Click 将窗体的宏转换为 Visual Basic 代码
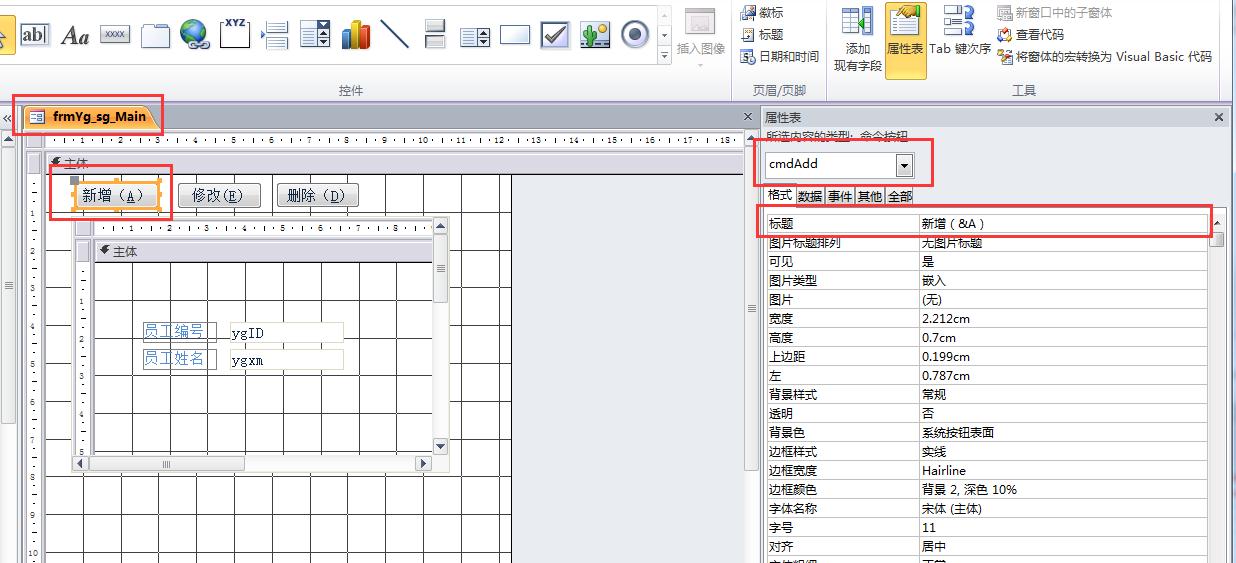 pos(1105,56)
